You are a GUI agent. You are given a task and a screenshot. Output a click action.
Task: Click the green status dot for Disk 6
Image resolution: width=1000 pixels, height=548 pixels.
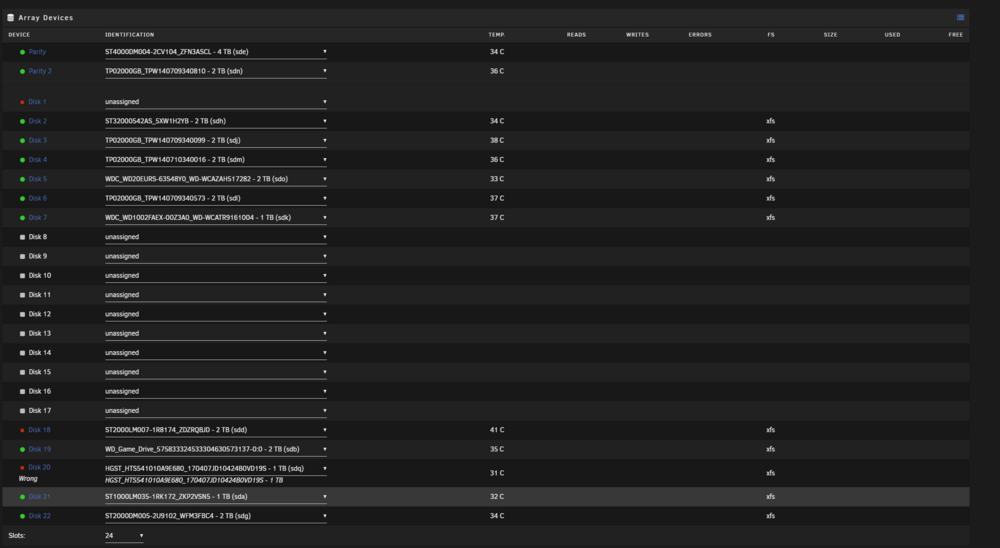(22, 198)
